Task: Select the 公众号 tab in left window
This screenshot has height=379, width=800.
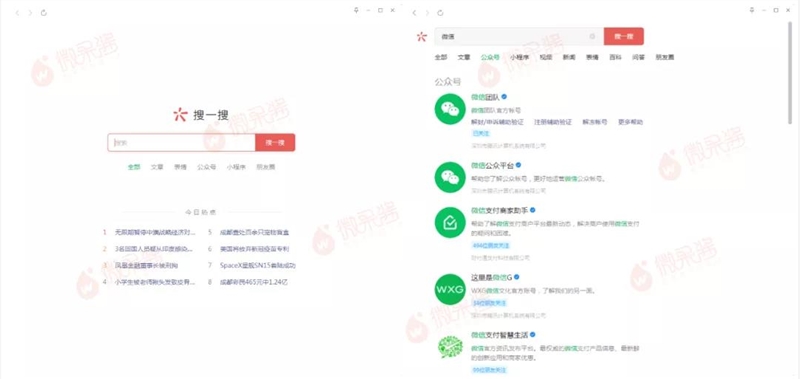Action: click(207, 167)
